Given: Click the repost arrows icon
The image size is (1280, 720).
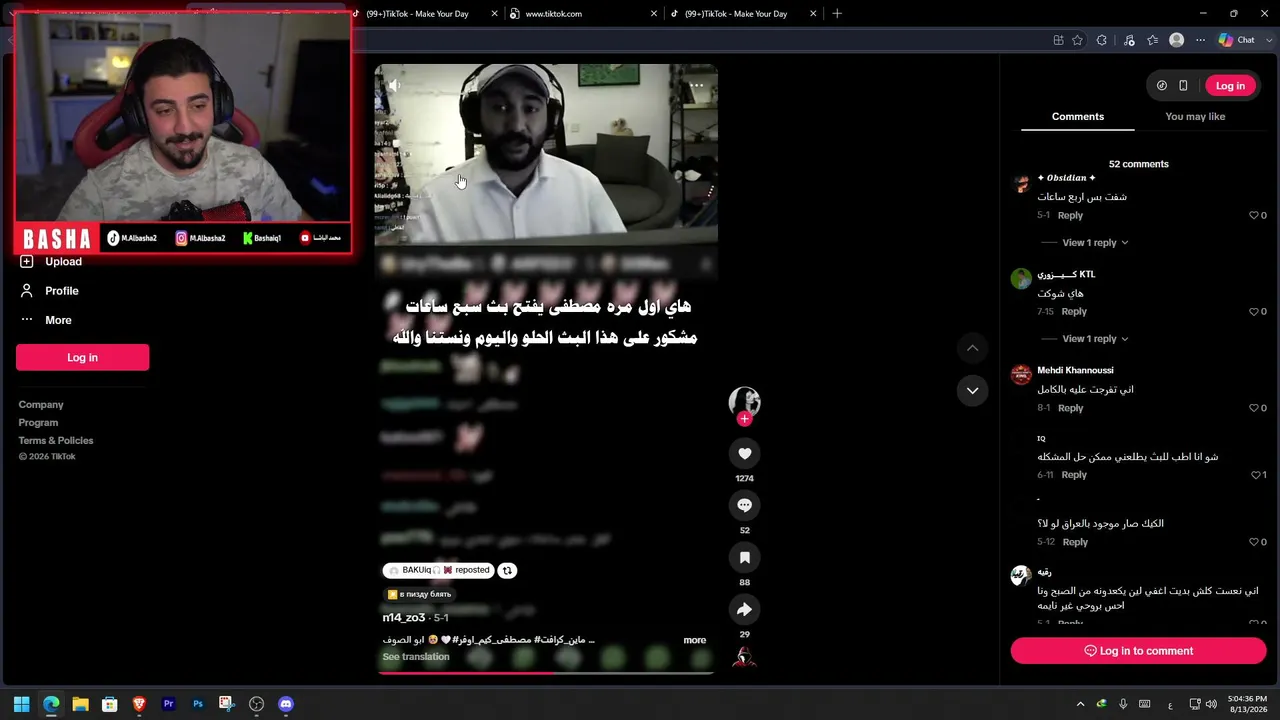Looking at the screenshot, I should coord(507,570).
